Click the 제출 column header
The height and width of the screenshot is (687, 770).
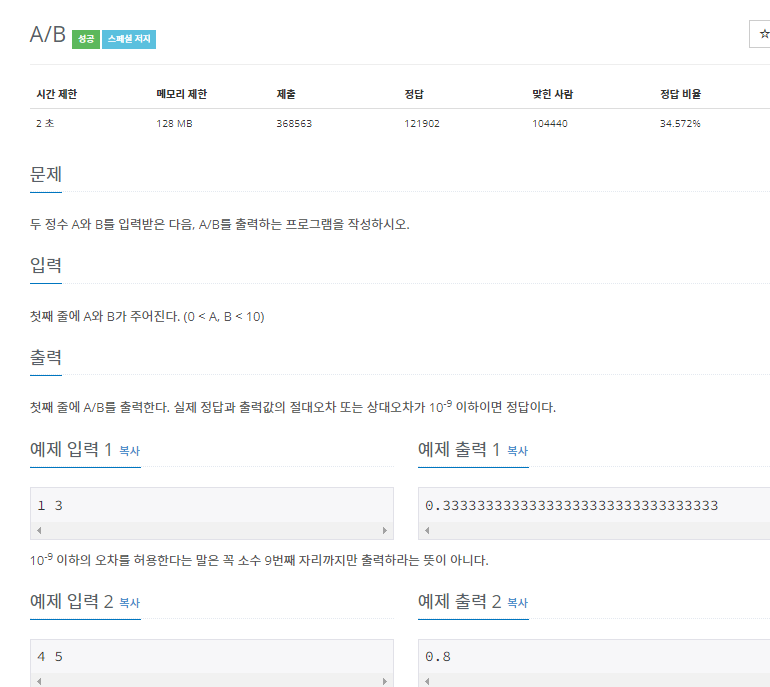(286, 94)
